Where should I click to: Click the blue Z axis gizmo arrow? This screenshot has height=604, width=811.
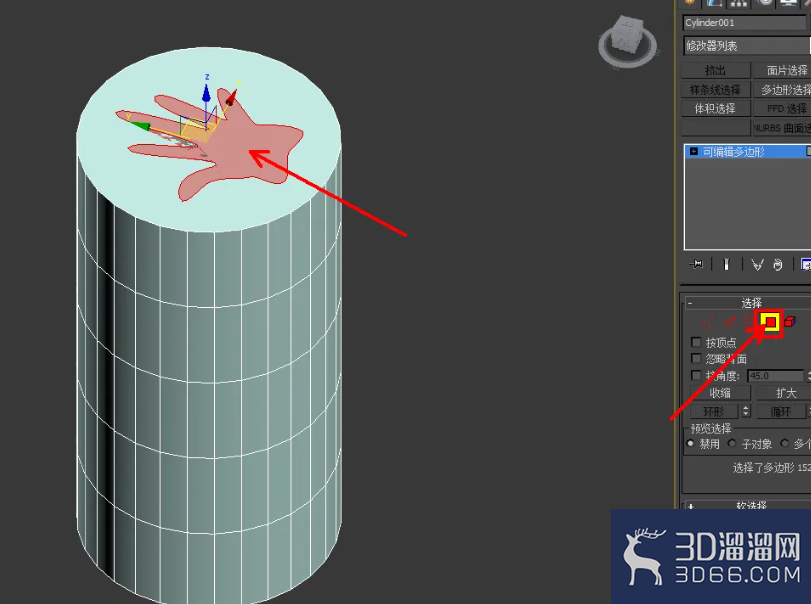click(206, 93)
